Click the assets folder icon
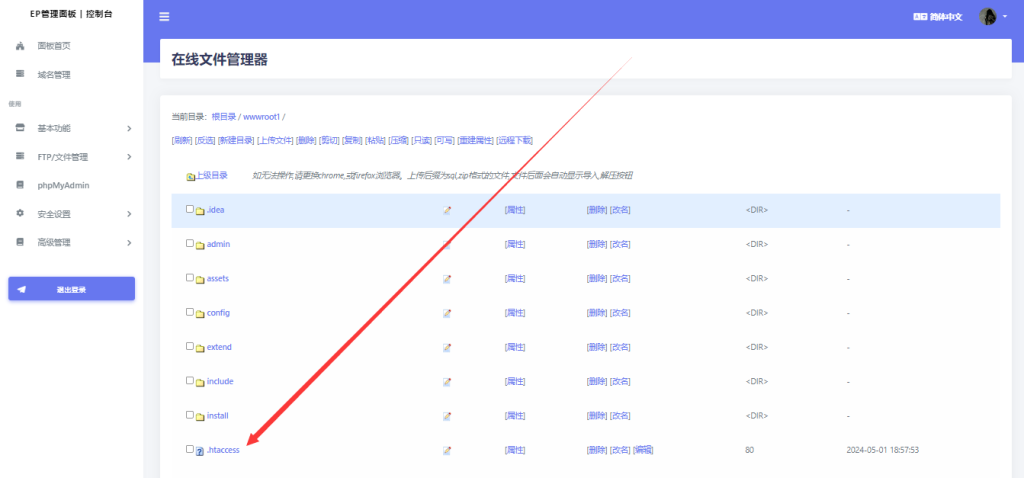Screen dimensions: 1024x478 click(200, 279)
